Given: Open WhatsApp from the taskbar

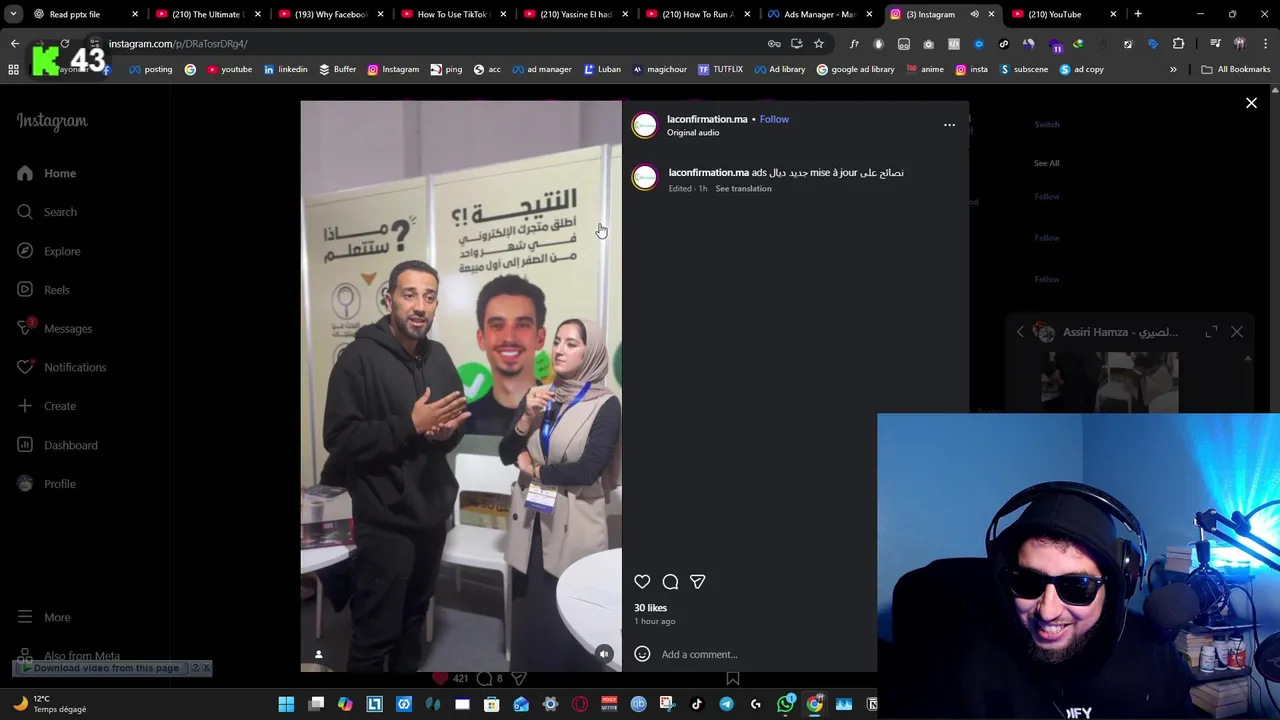Looking at the screenshot, I should click(x=785, y=705).
